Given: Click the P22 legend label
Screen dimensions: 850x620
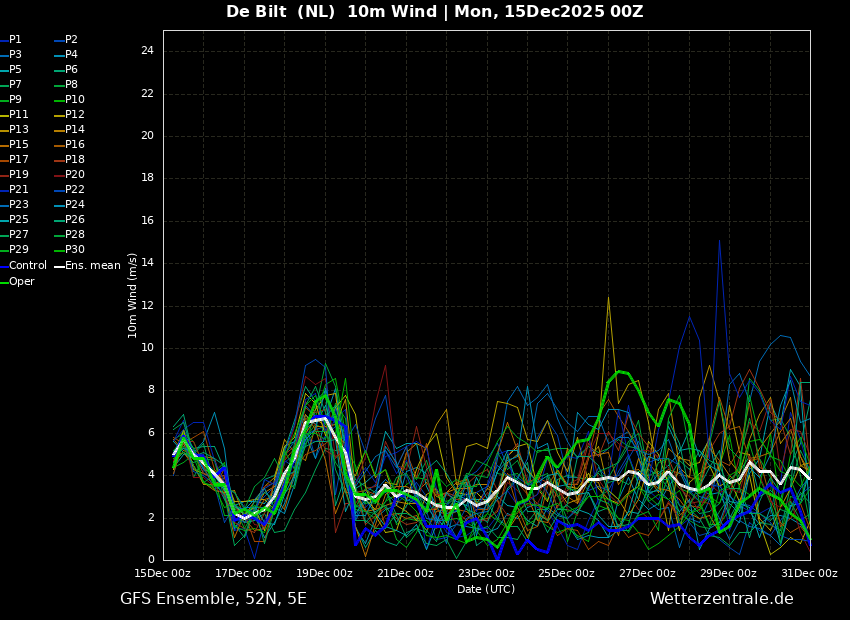Looking at the screenshot, I should pyautogui.click(x=69, y=190).
